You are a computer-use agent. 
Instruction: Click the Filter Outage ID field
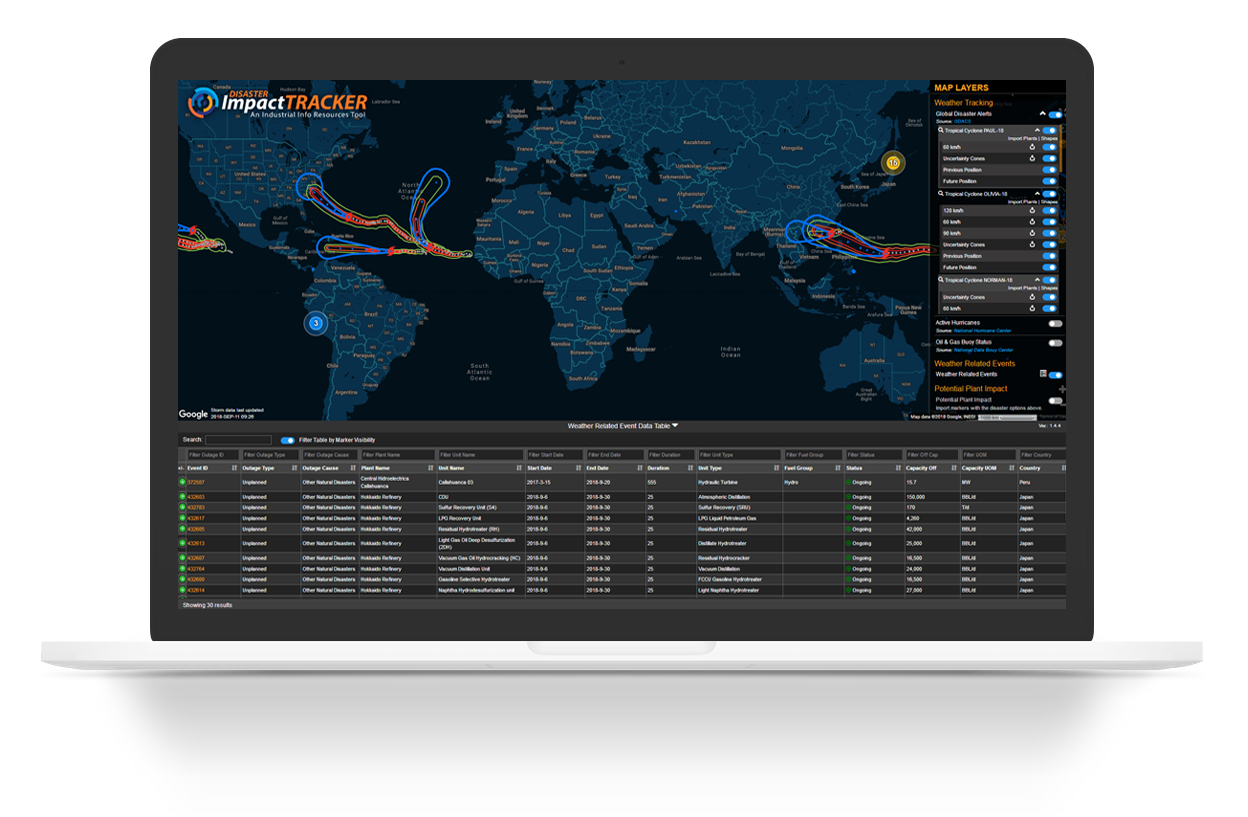pos(213,455)
